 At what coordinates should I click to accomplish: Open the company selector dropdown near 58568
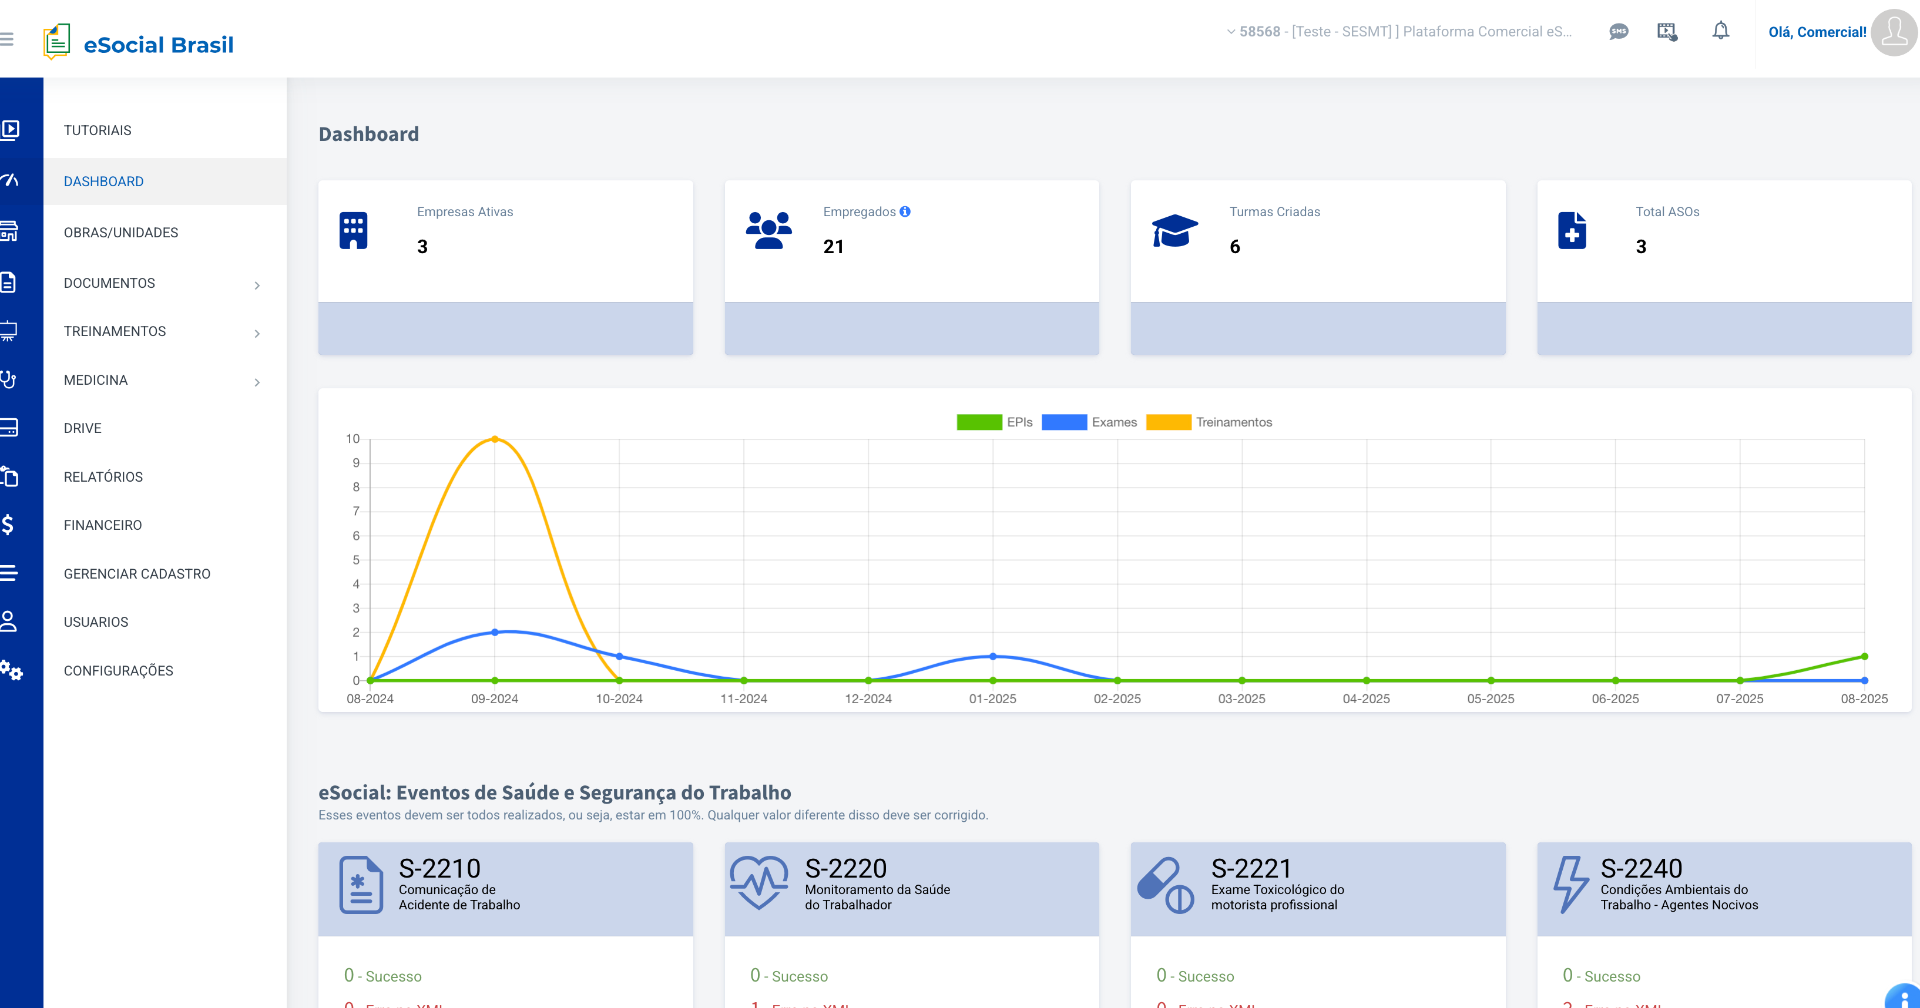1229,31
